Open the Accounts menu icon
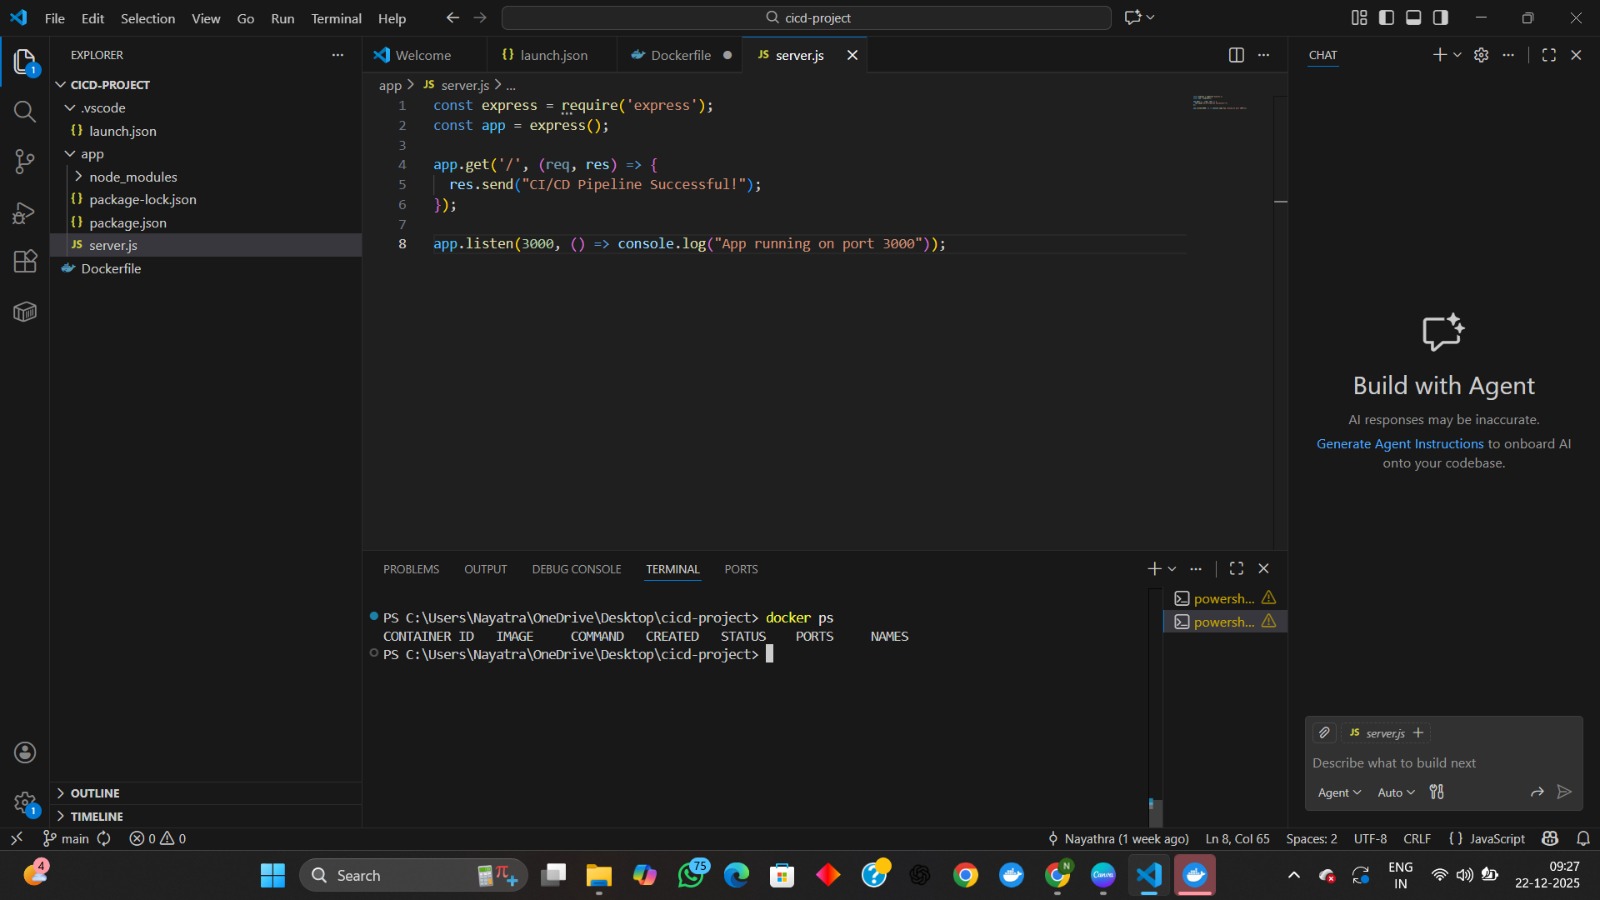The height and width of the screenshot is (900, 1600). coord(25,753)
